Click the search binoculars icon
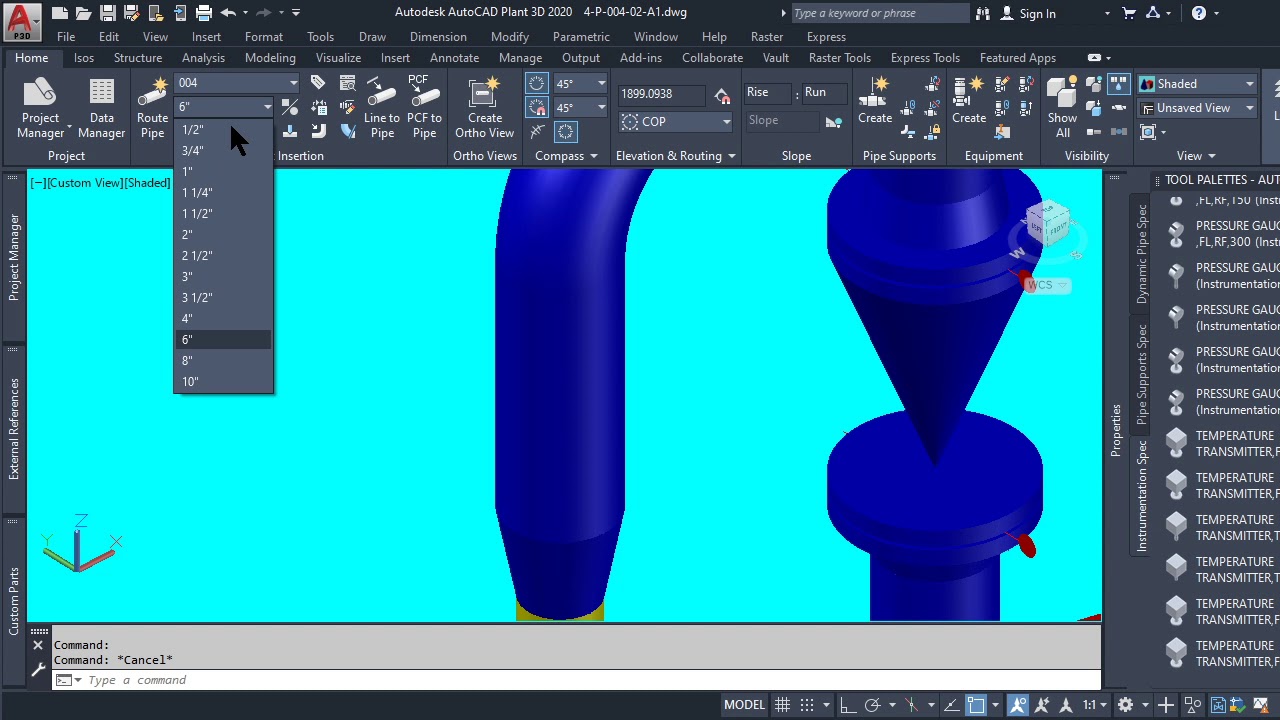 (x=983, y=13)
